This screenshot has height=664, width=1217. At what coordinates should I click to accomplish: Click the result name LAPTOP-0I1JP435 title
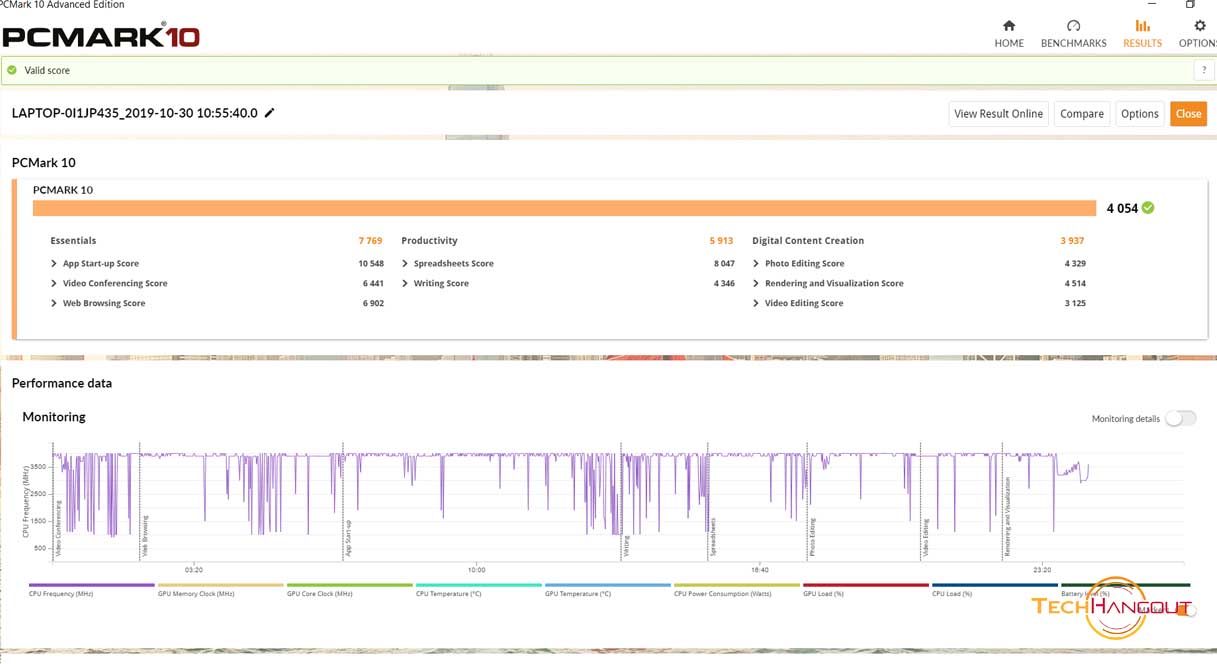135,113
